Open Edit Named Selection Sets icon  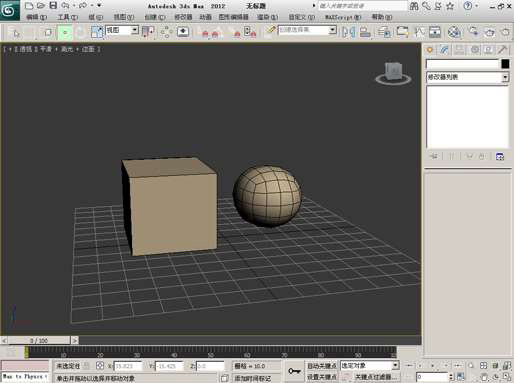[x=271, y=31]
